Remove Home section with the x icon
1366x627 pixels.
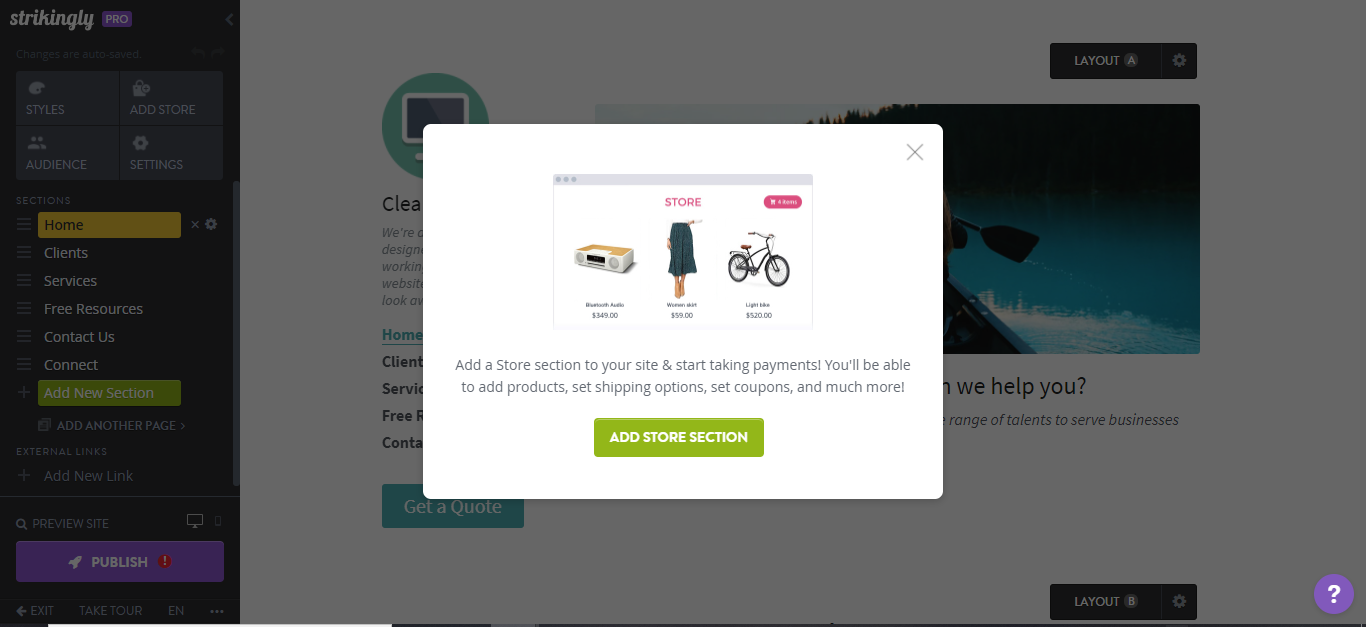(195, 225)
